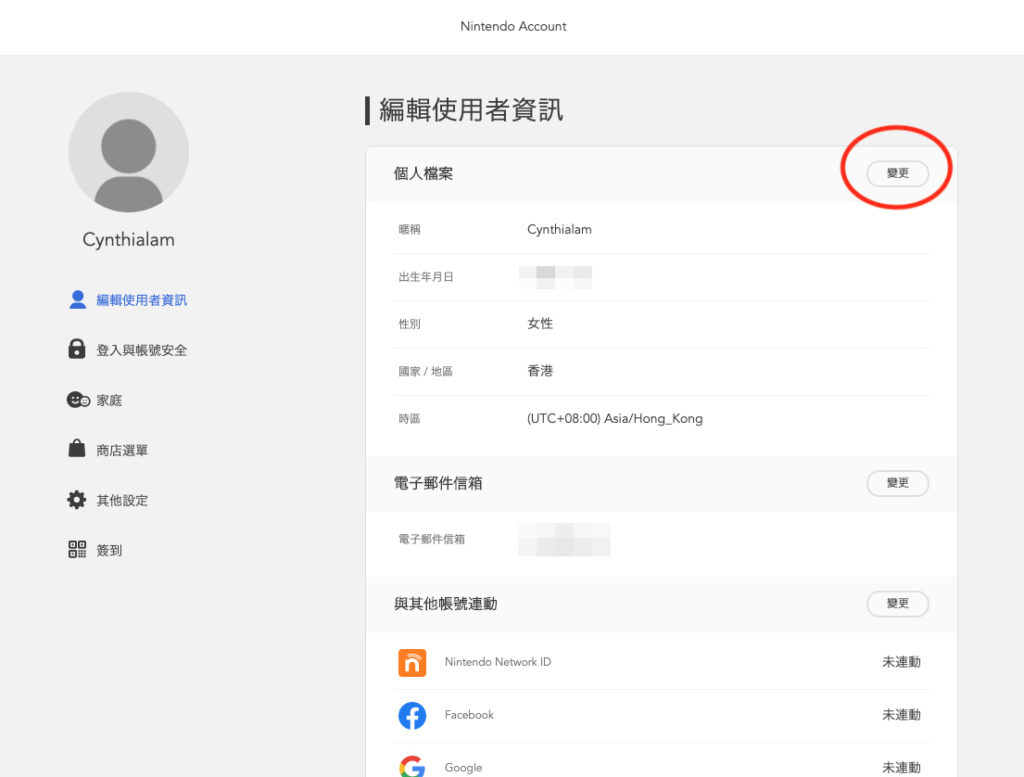
Task: Click the person icon beside 編輯使用者資訊
Action: click(x=78, y=300)
